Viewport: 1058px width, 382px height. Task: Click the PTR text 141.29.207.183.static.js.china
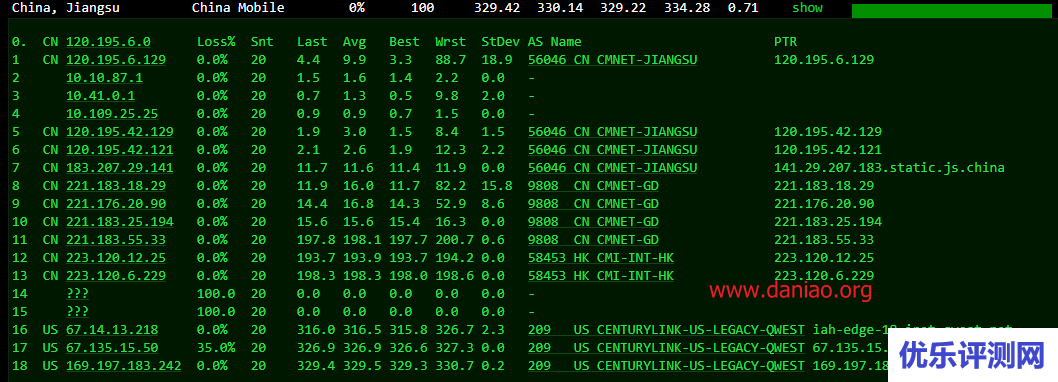tap(889, 167)
